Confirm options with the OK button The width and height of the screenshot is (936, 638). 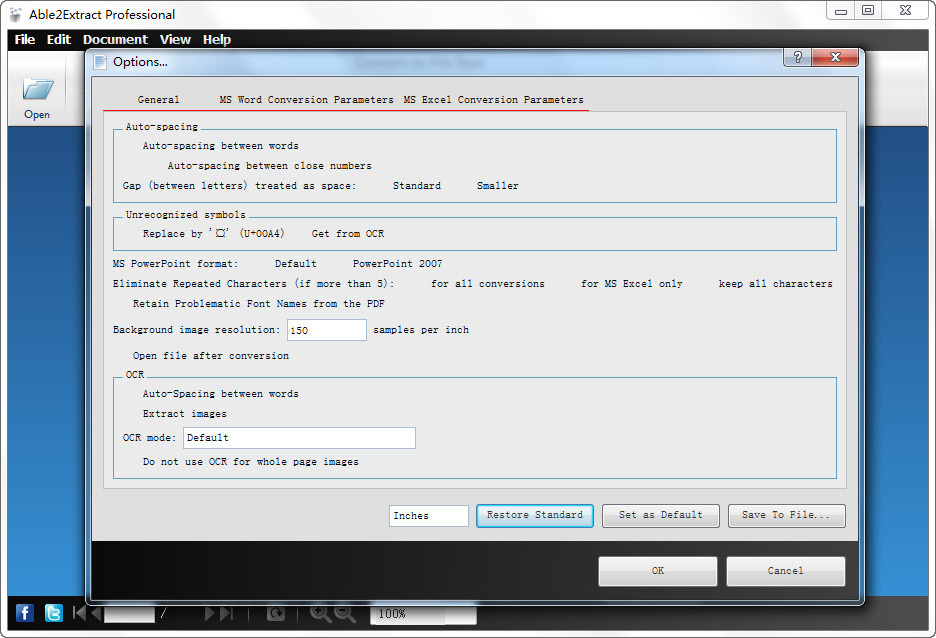(657, 571)
